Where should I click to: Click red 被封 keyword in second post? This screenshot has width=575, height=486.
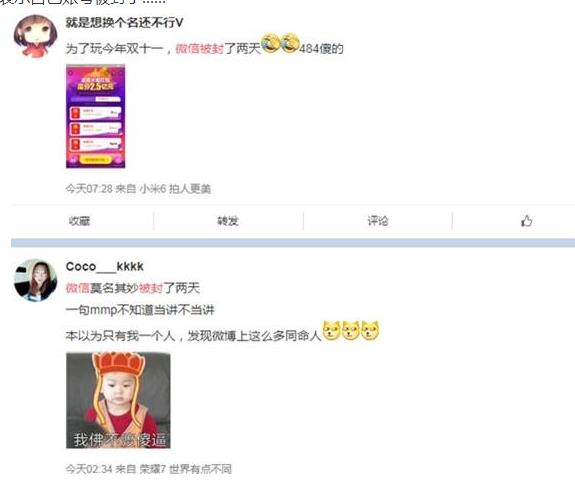151,288
